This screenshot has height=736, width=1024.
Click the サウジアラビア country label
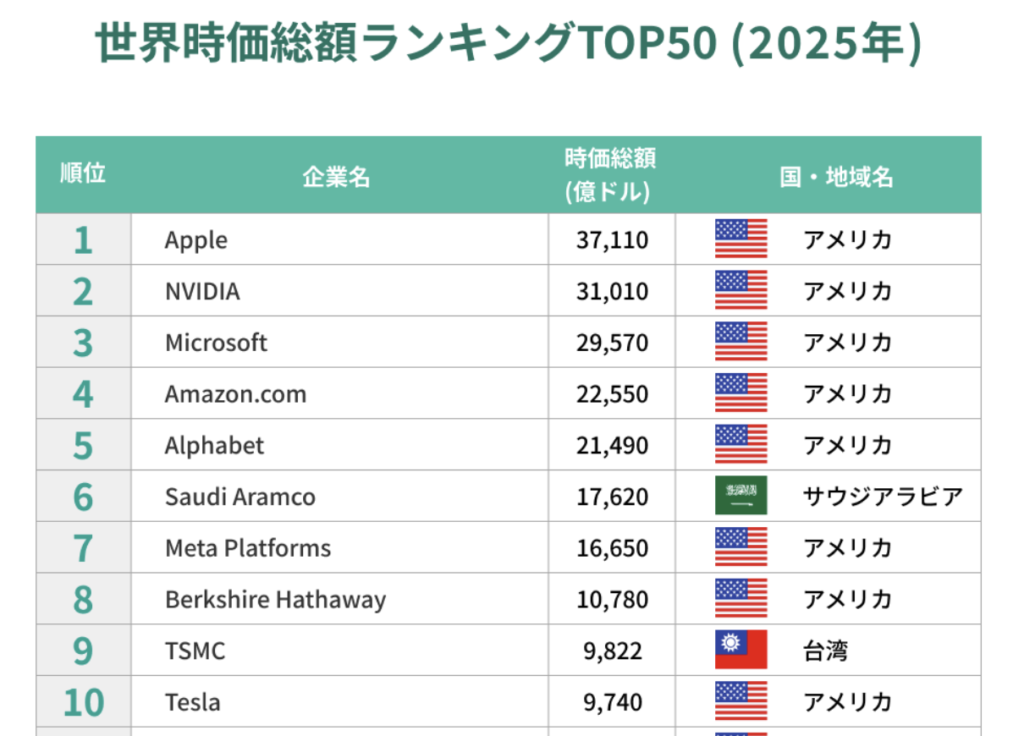pyautogui.click(x=882, y=497)
